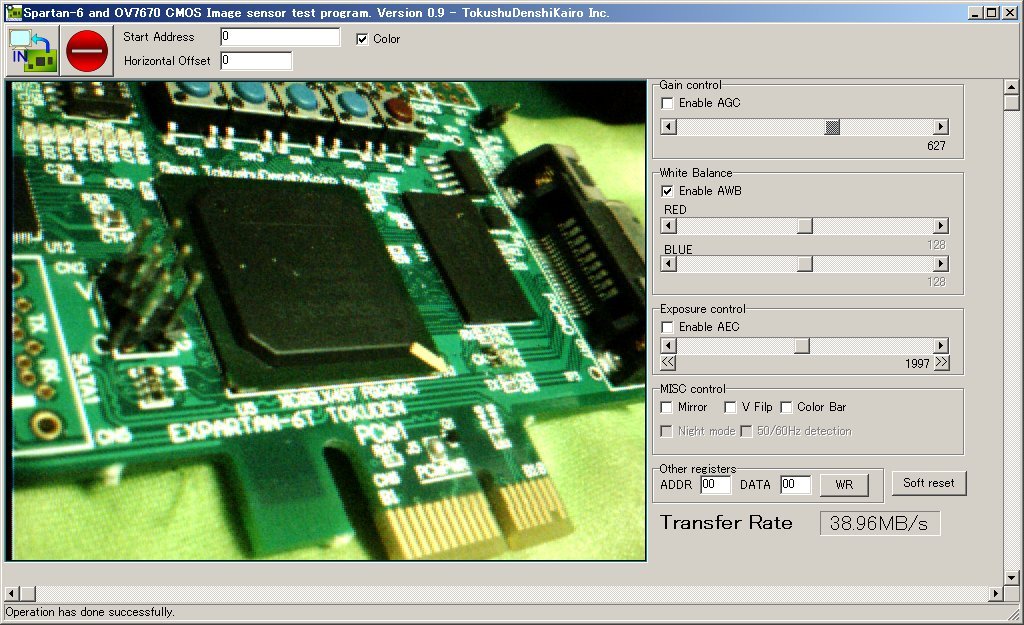Click the exposure fast-increase double arrow
The image size is (1024, 625).
click(941, 363)
